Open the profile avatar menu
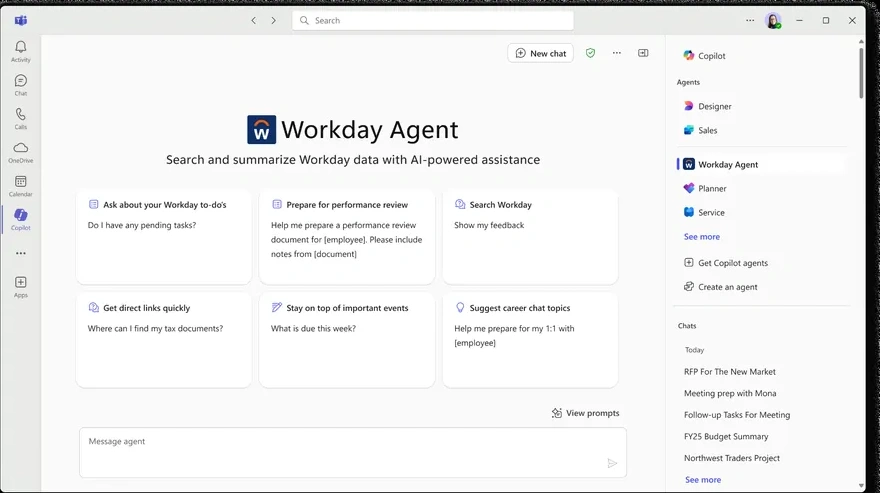Screen dimensions: 880x493 (773, 21)
